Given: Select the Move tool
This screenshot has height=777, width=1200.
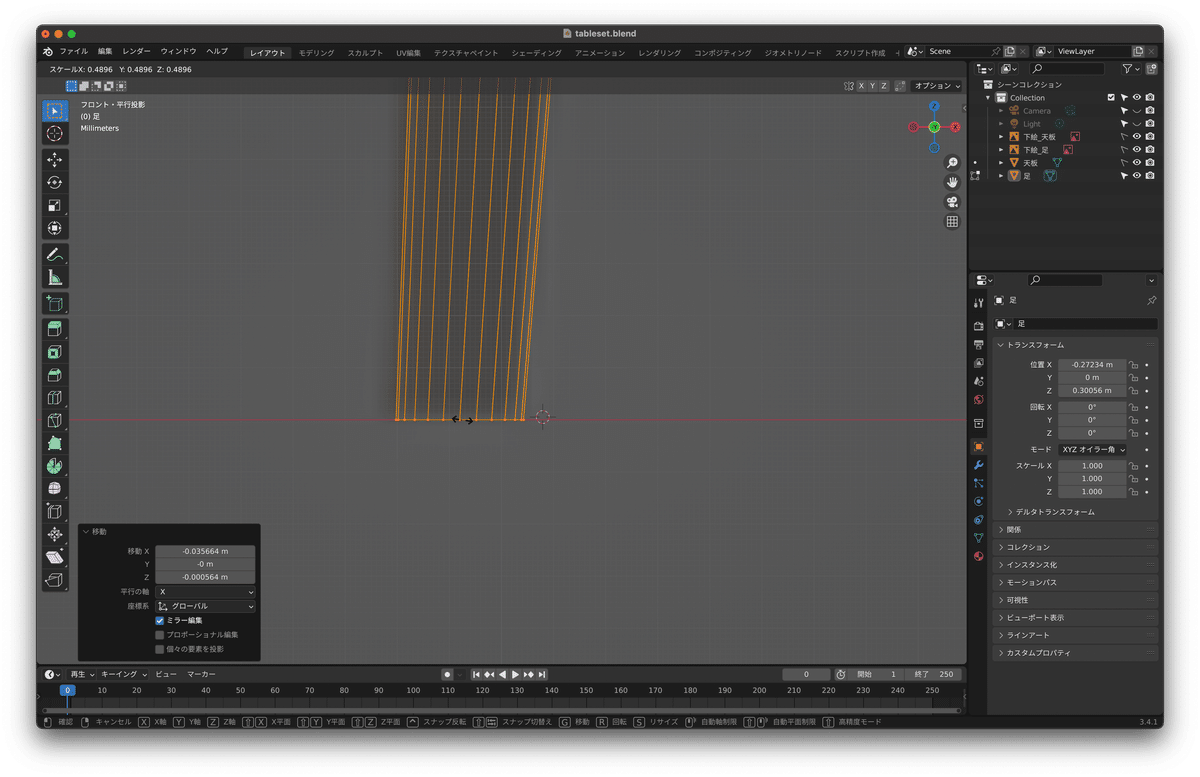Looking at the screenshot, I should click(x=54, y=160).
